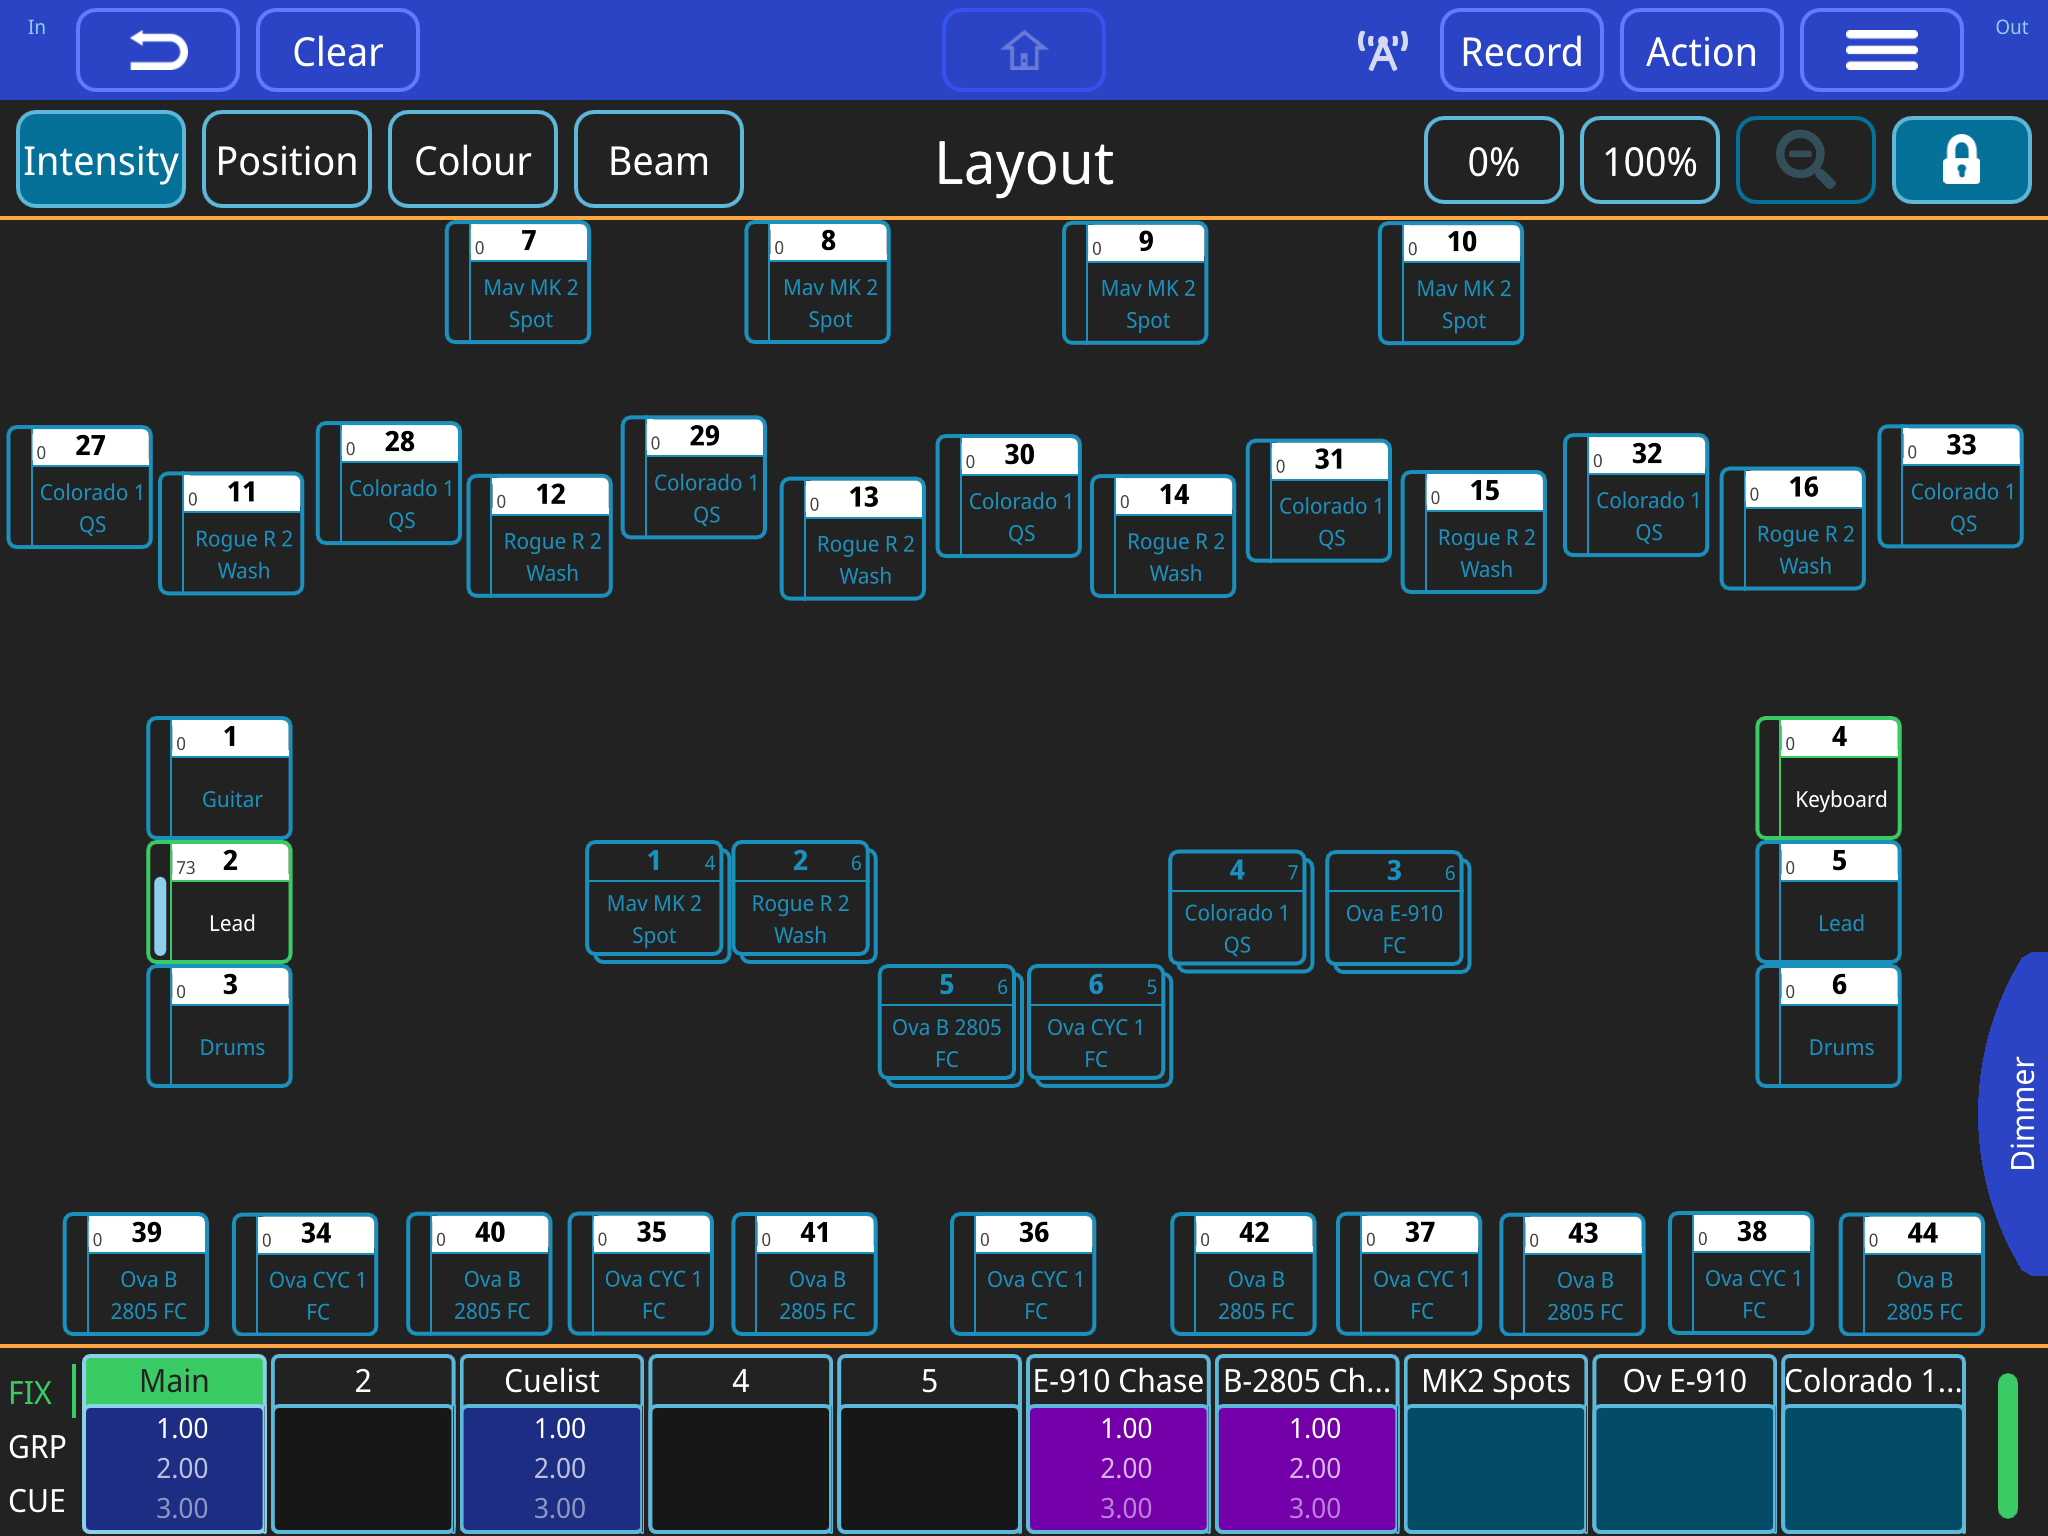Viewport: 2048px width, 1536px height.
Task: Select the Keyboard fixture tile
Action: [1838, 780]
